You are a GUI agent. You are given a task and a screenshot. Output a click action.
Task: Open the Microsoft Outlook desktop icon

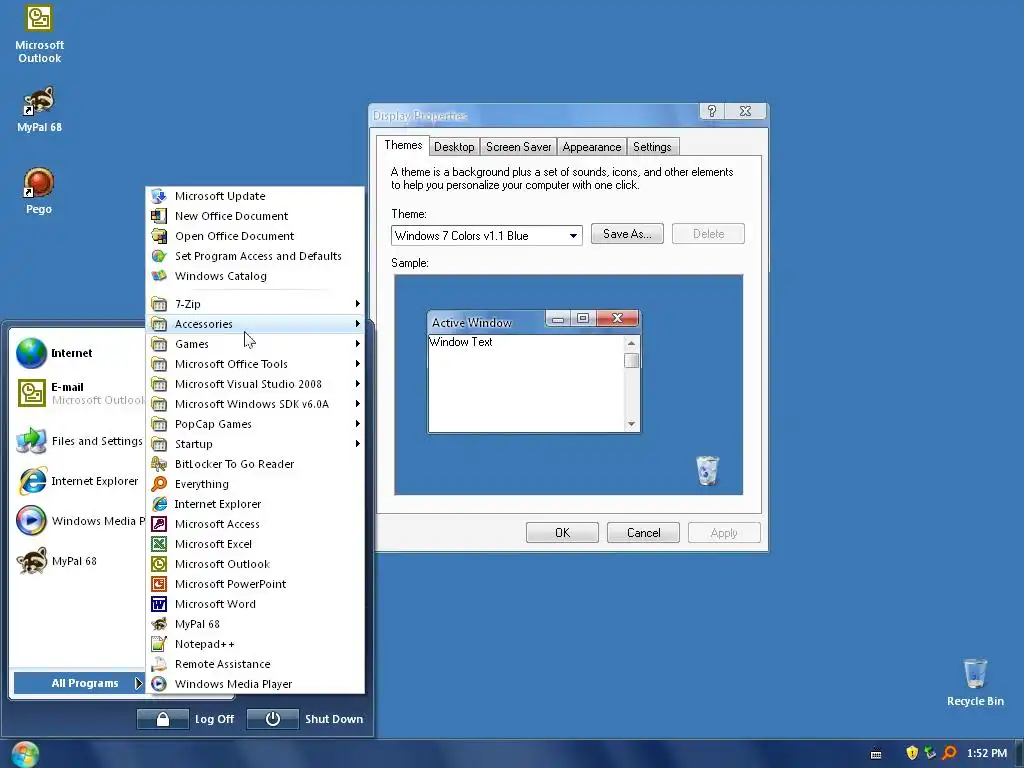click(39, 34)
